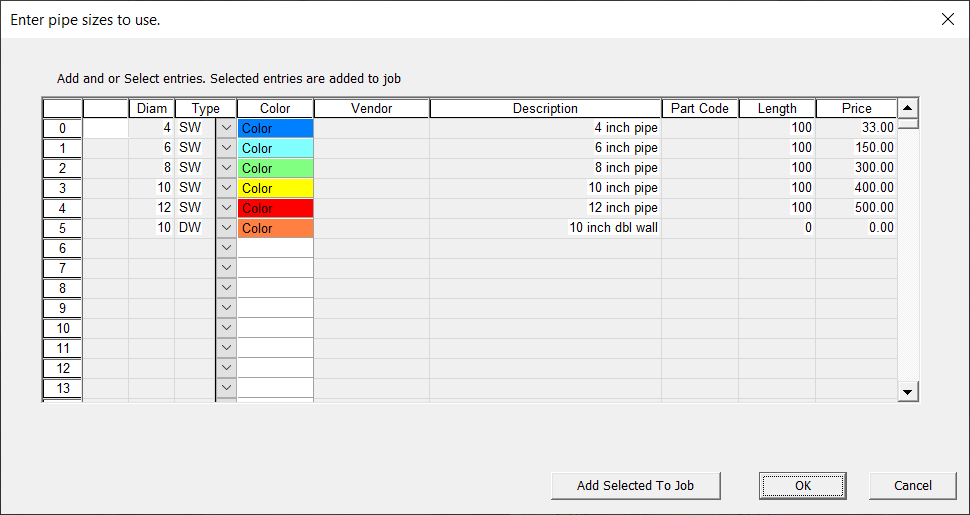Select the red color swatch in row 4
Viewport: 970px width, 515px height.
(275, 208)
